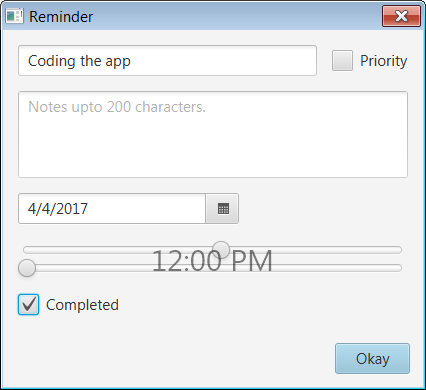Click the "Priority" label text

click(x=384, y=61)
